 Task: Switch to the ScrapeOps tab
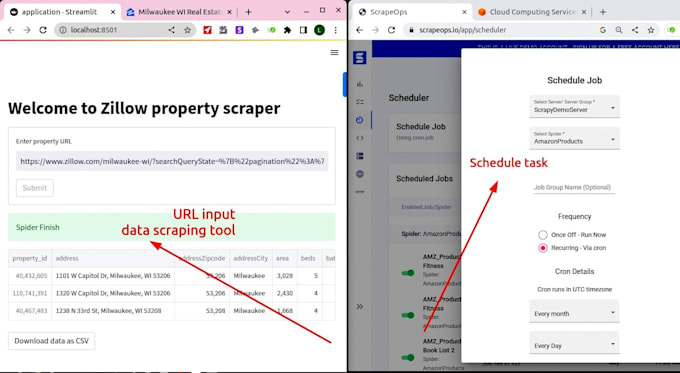click(413, 12)
